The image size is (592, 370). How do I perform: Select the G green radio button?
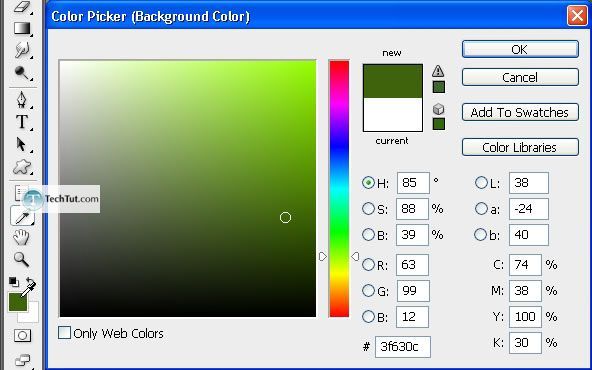pyautogui.click(x=368, y=290)
